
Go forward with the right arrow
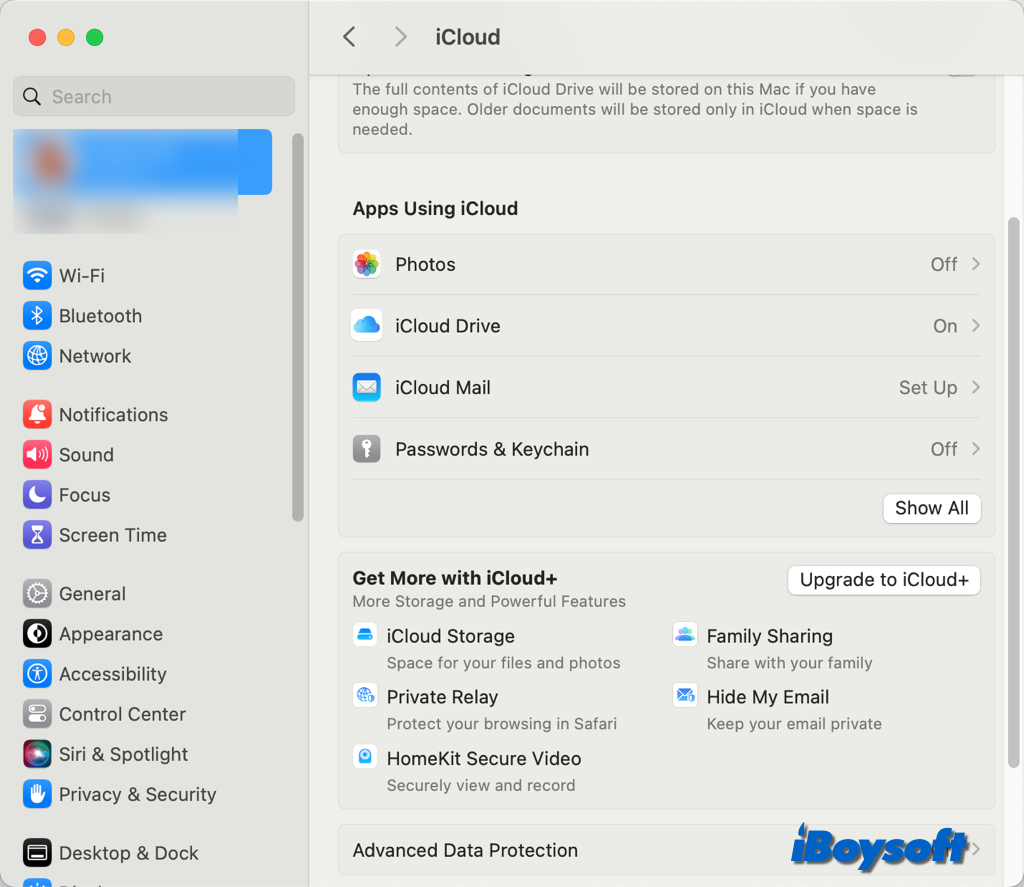tap(400, 37)
